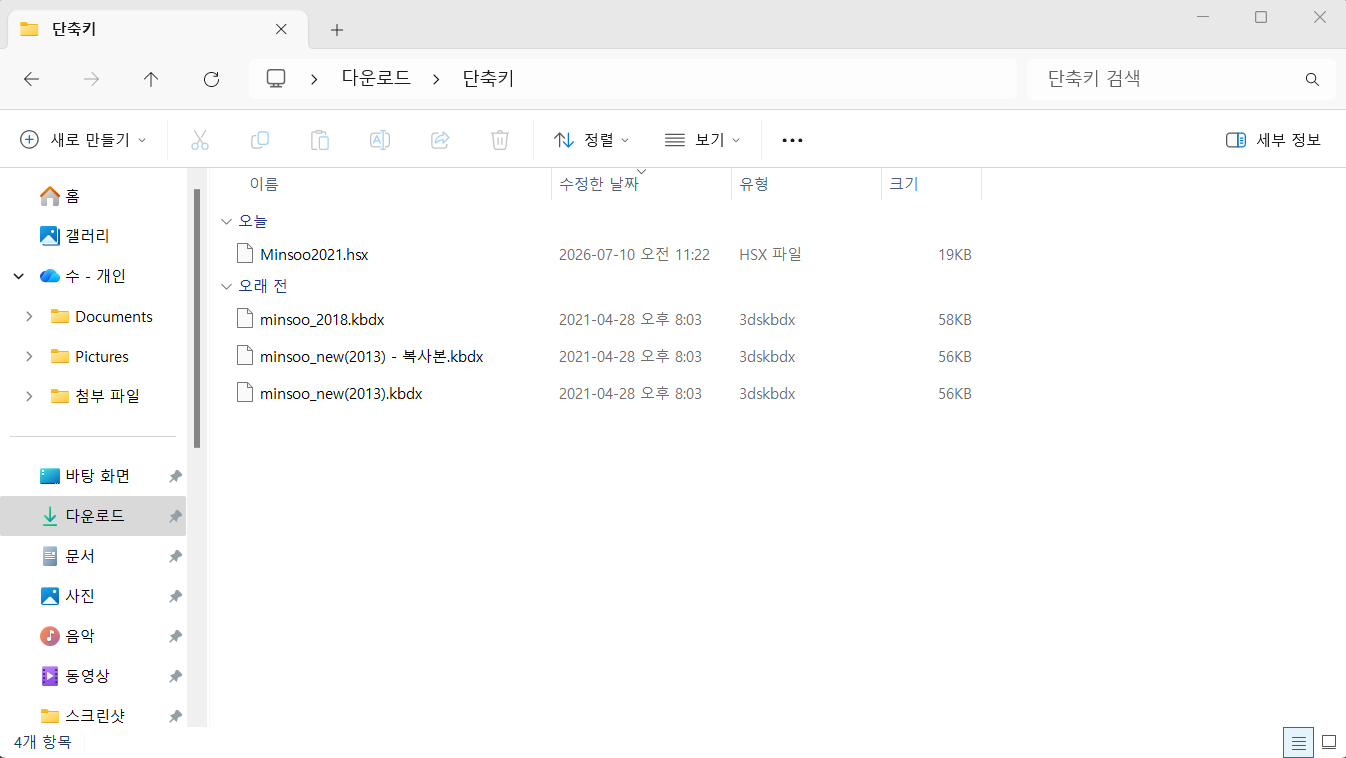
Task: Click the Share icon in toolbar
Action: (440, 140)
